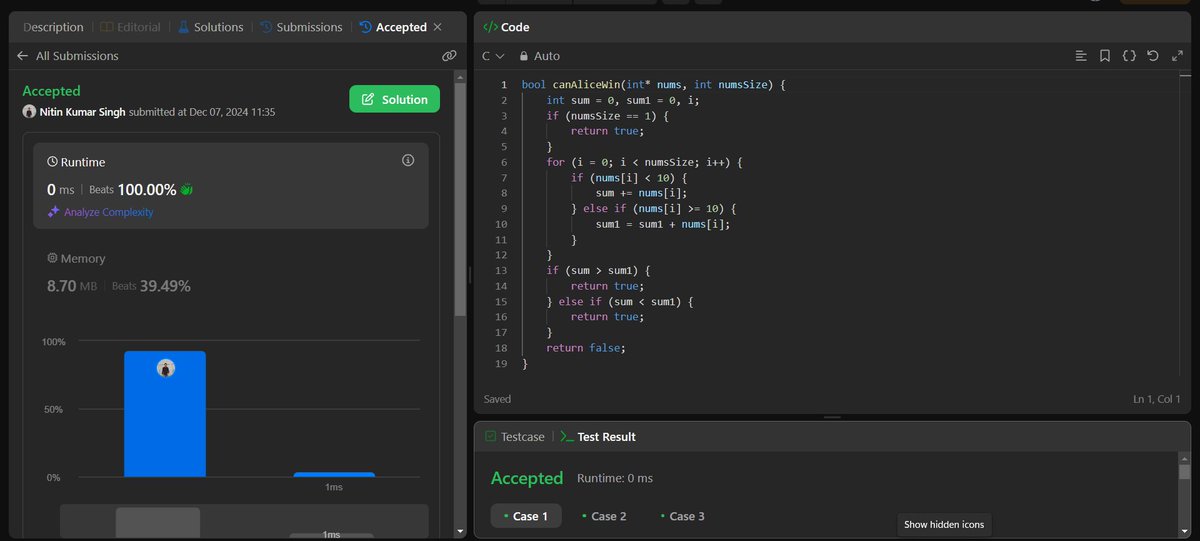Screen dimensions: 1200x541
Task: Open the Test Result tab
Action: pyautogui.click(x=598, y=437)
